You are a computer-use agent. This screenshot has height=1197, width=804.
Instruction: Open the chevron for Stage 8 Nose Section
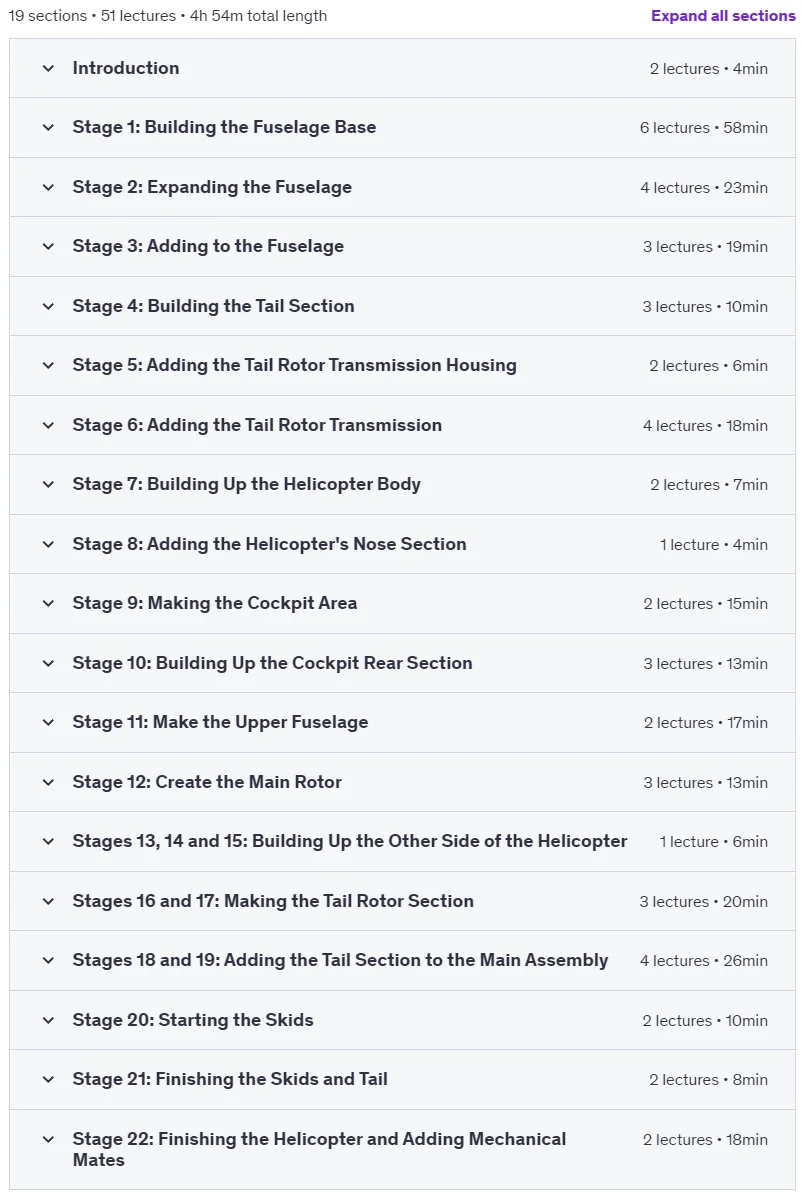click(x=48, y=544)
